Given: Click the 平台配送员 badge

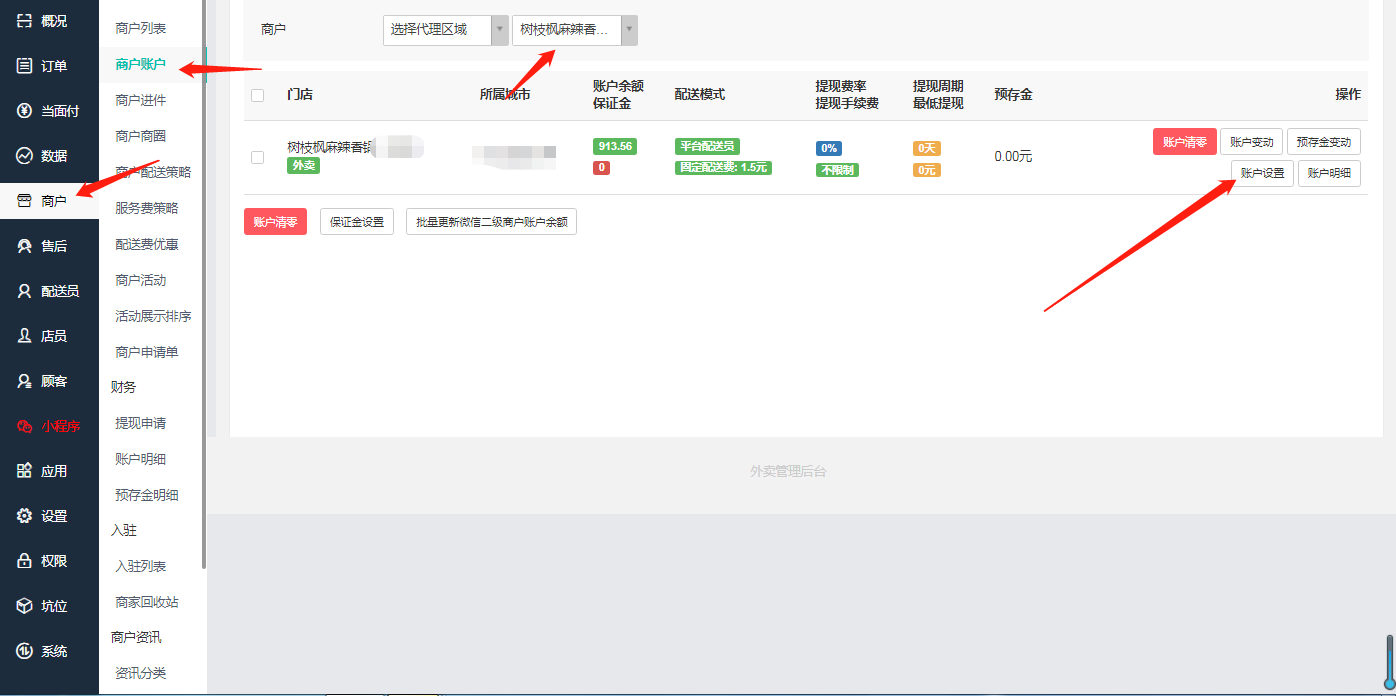Looking at the screenshot, I should (707, 146).
